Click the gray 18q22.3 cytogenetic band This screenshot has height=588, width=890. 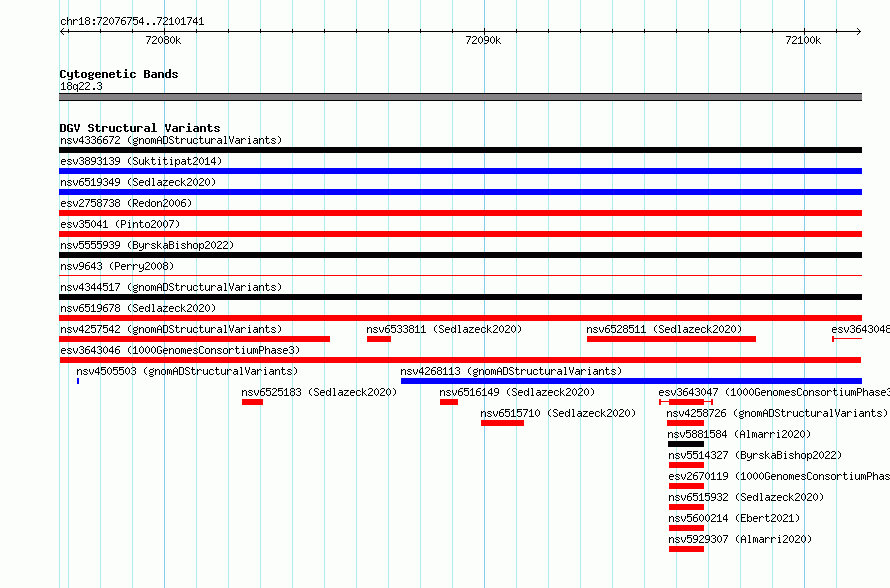point(460,97)
